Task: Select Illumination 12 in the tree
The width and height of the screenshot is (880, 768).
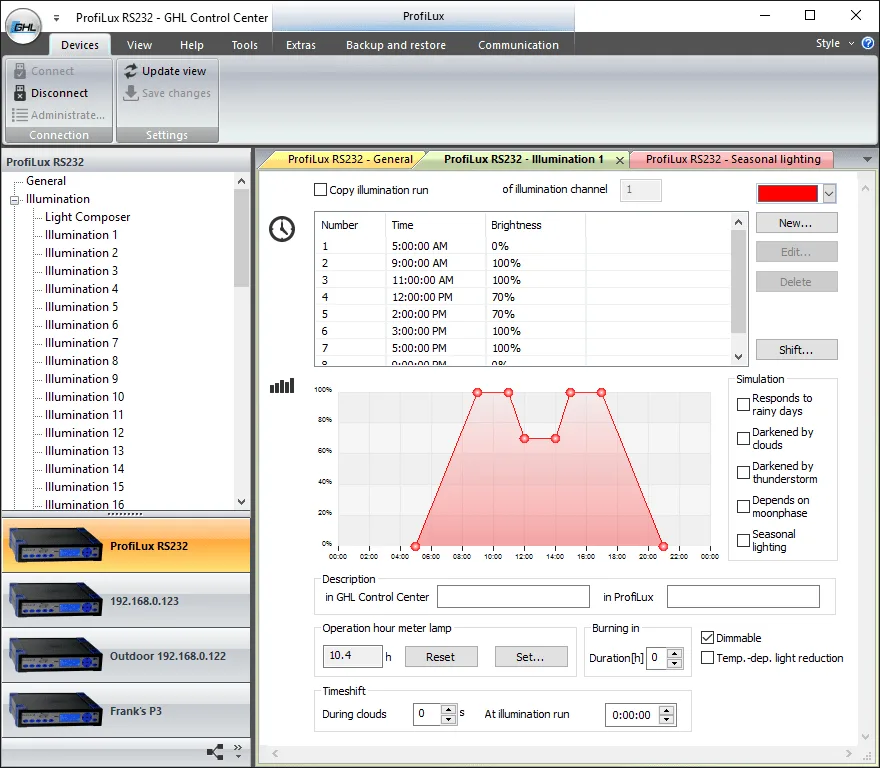Action: click(x=84, y=433)
